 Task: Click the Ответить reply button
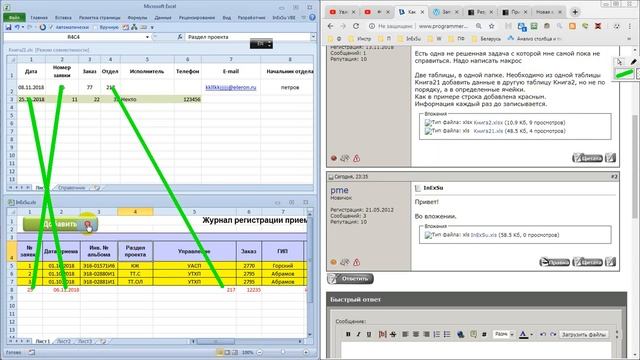tap(350, 279)
